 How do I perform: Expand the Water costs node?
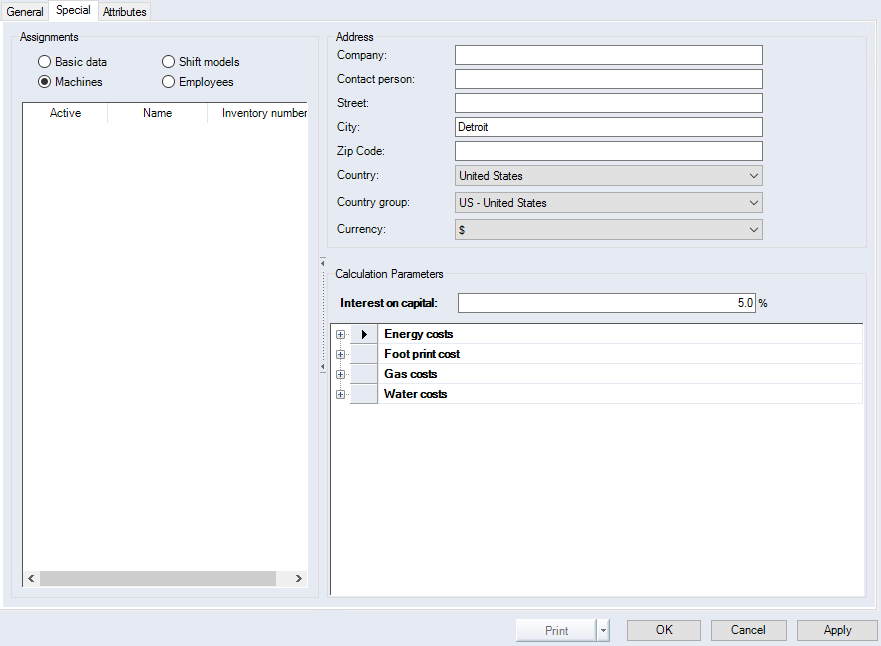pyautogui.click(x=340, y=394)
